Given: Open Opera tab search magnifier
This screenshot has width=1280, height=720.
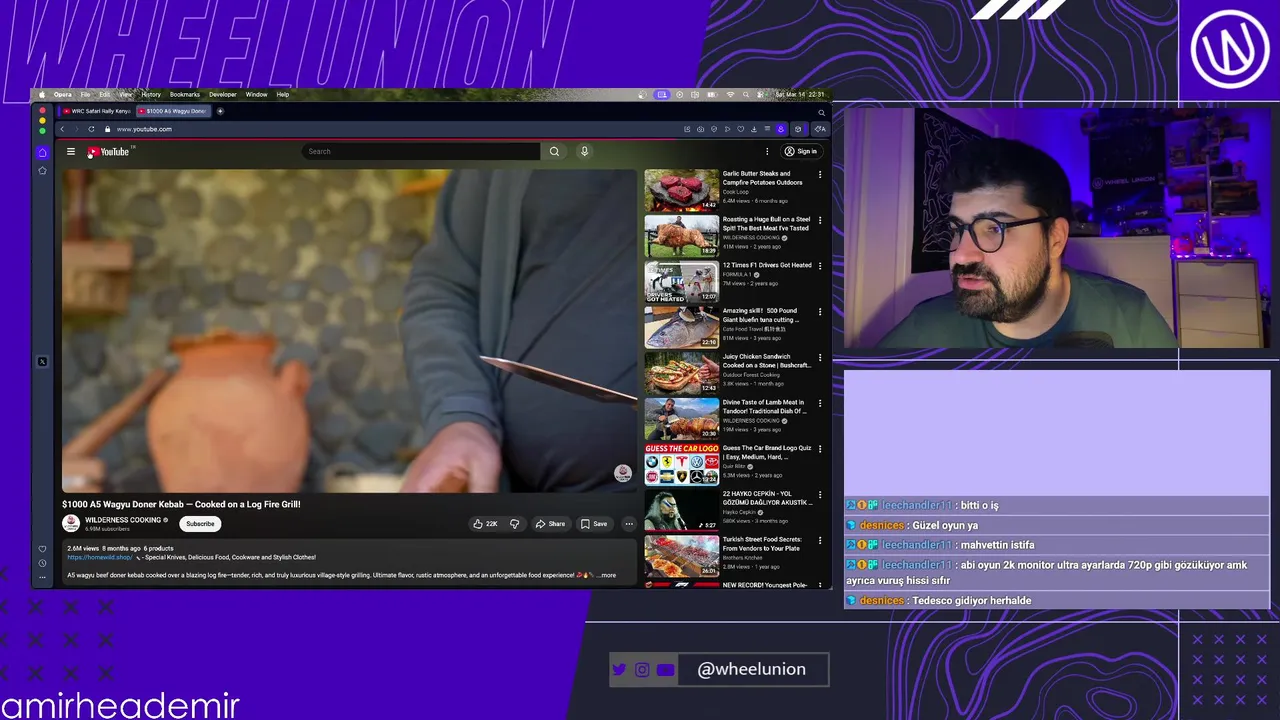Looking at the screenshot, I should point(822,113).
